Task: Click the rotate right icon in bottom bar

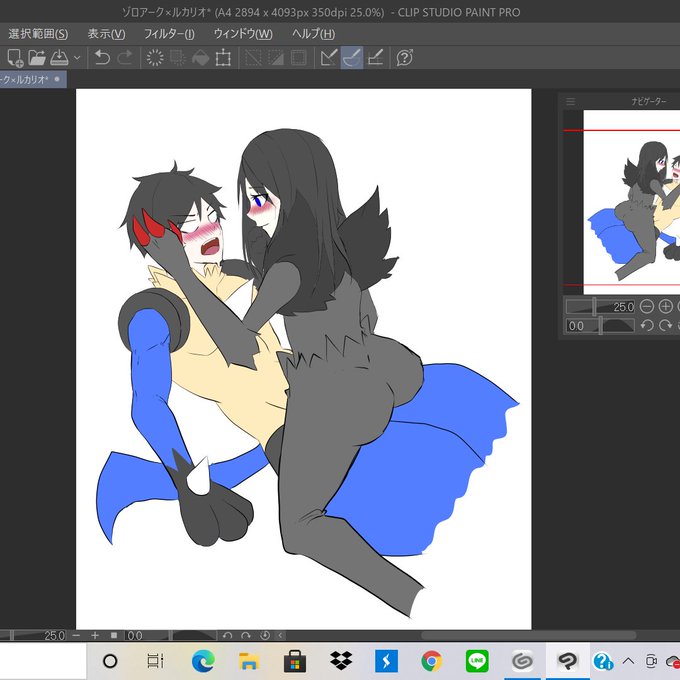Action: (x=246, y=636)
